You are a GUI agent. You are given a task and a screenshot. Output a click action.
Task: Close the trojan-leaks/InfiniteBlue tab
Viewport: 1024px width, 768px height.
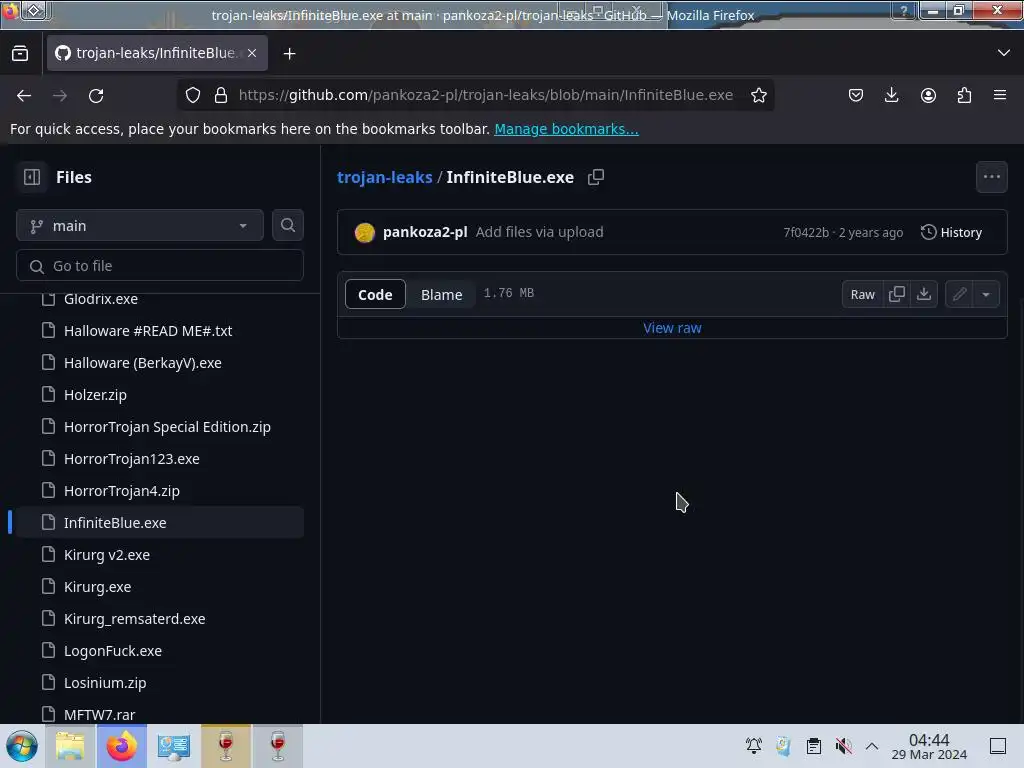pos(252,53)
